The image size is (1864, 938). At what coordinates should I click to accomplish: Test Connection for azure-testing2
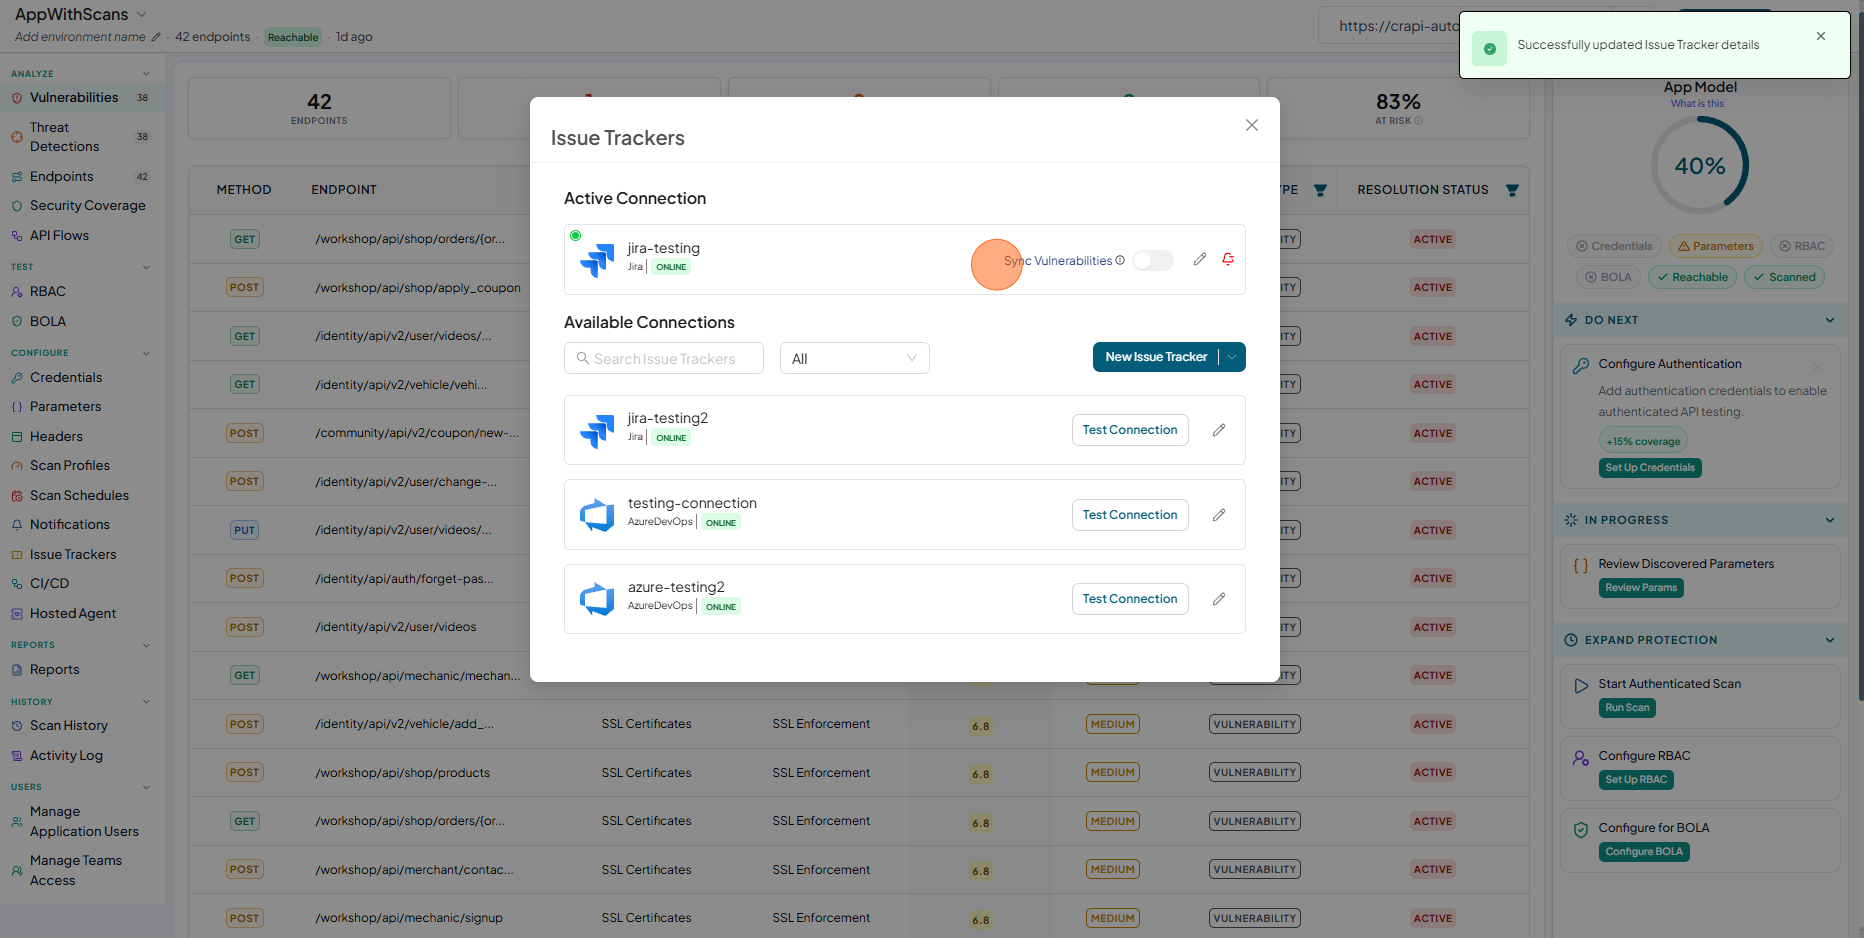point(1130,599)
